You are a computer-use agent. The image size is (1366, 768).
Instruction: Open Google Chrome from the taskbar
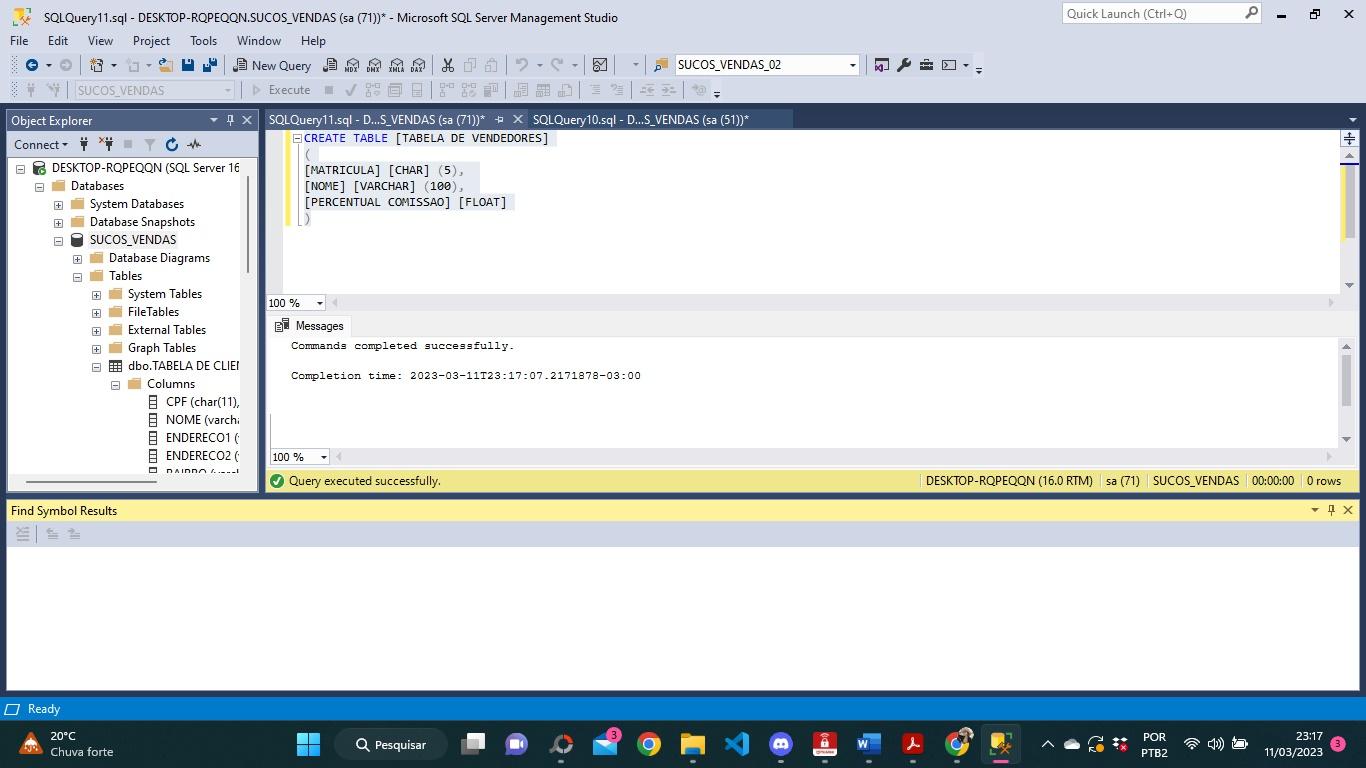[649, 744]
